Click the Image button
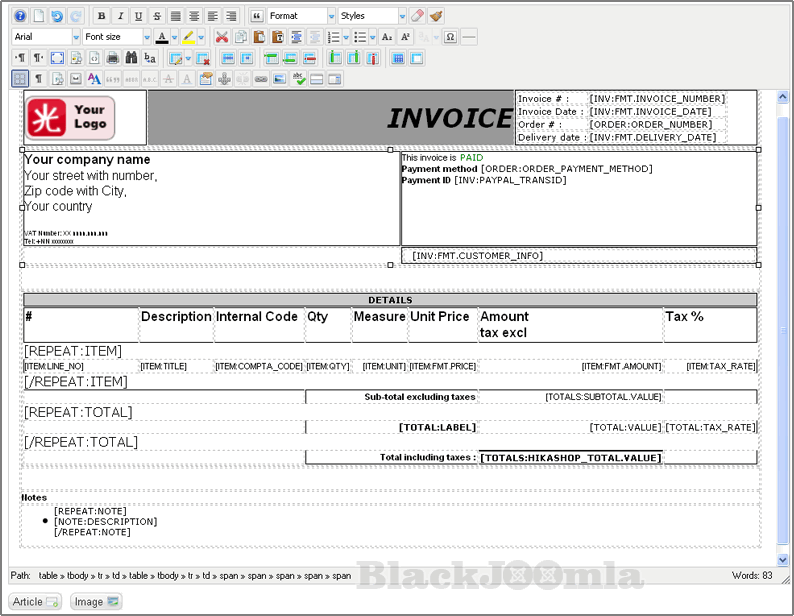Screen dimensions: 794x616 point(96,601)
